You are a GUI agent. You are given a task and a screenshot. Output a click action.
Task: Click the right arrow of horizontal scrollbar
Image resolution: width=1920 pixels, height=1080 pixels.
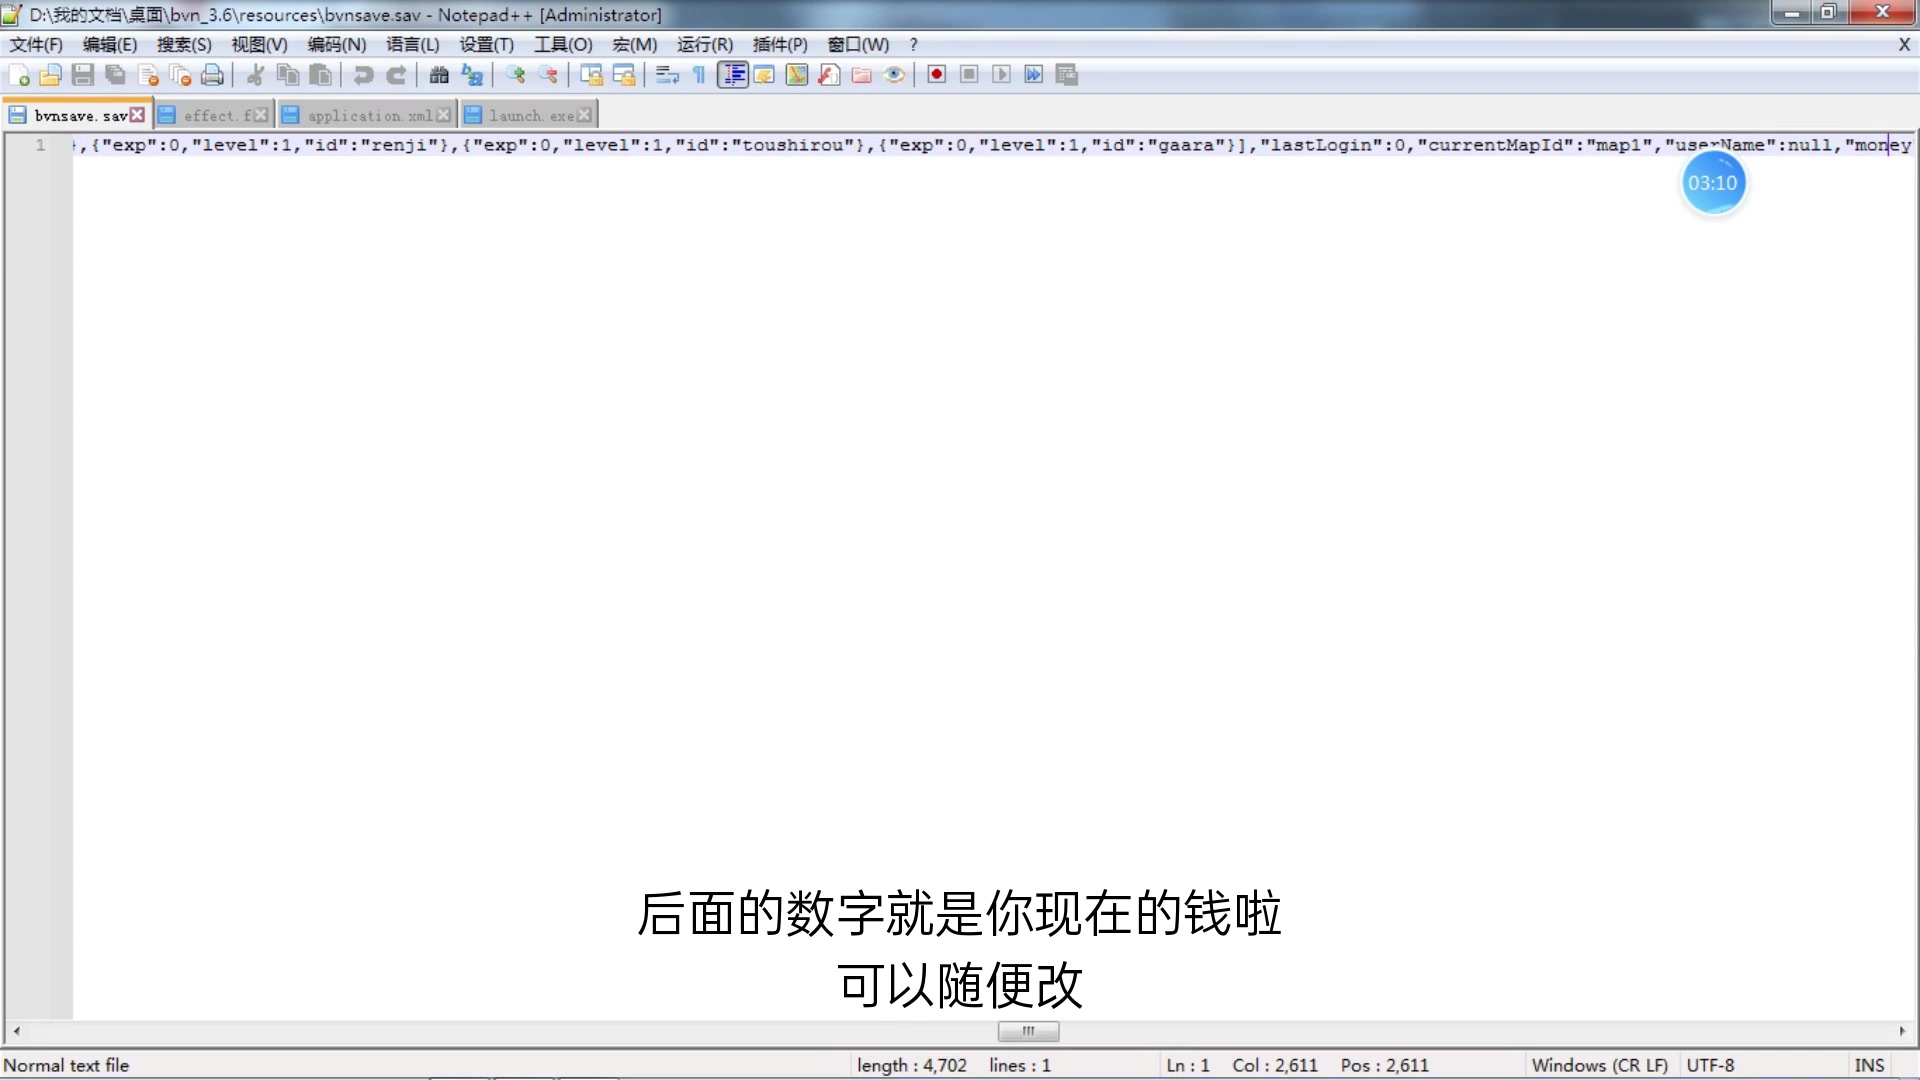click(x=1902, y=1031)
